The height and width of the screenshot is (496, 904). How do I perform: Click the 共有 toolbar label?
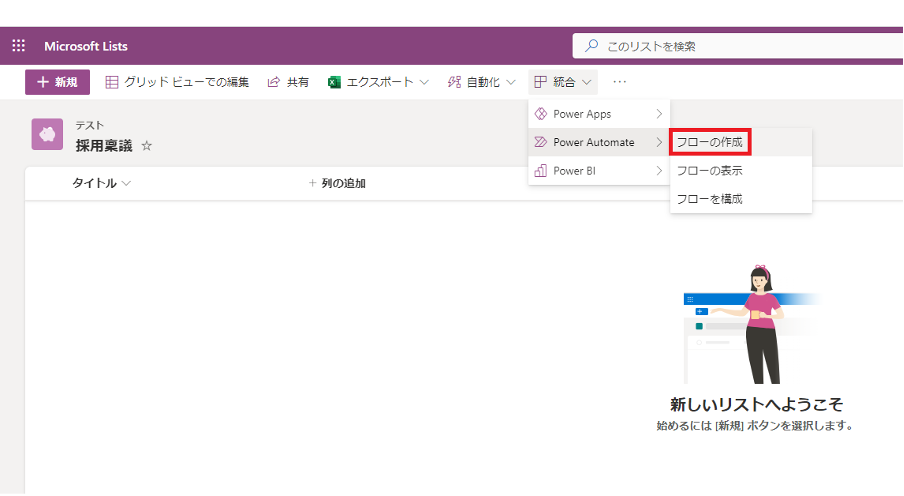[297, 82]
